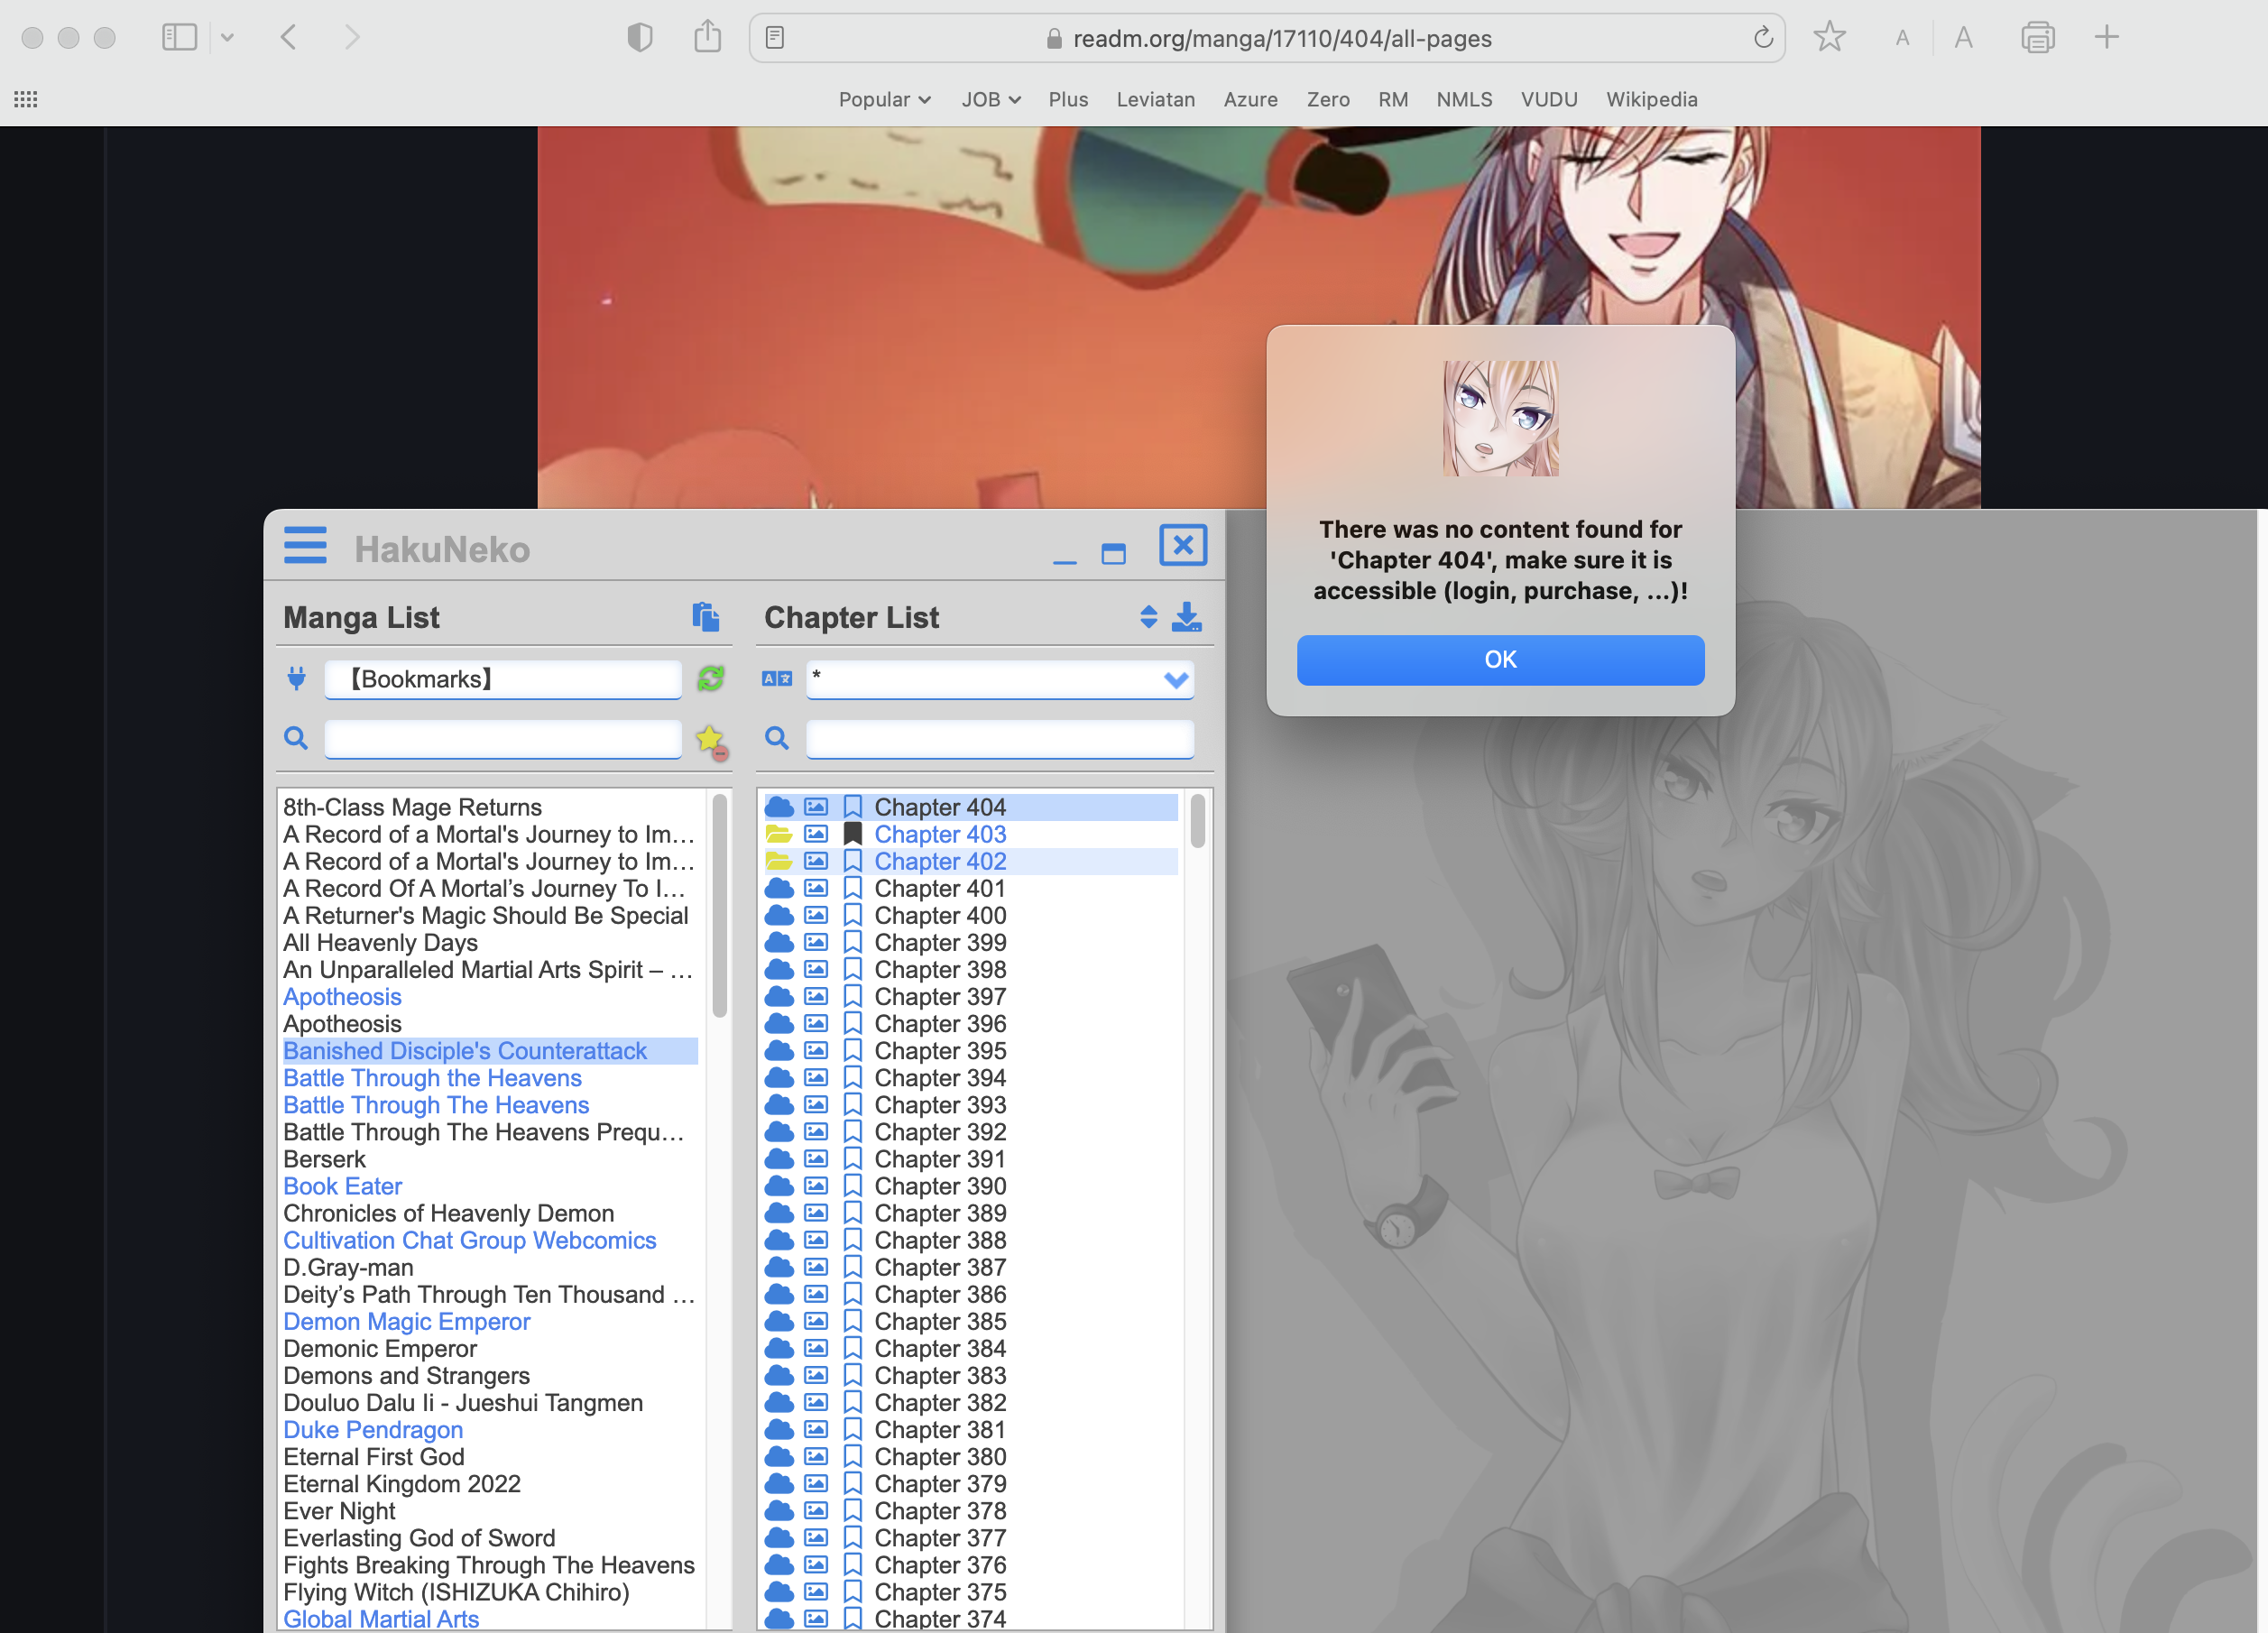Copy manga list using the clipboard icon

(x=708, y=617)
